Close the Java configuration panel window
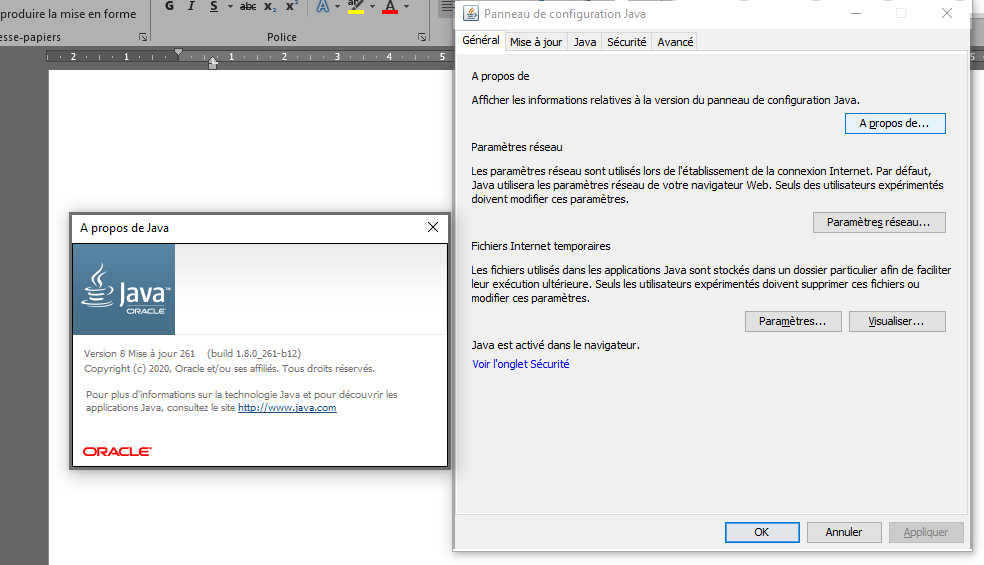 point(947,13)
